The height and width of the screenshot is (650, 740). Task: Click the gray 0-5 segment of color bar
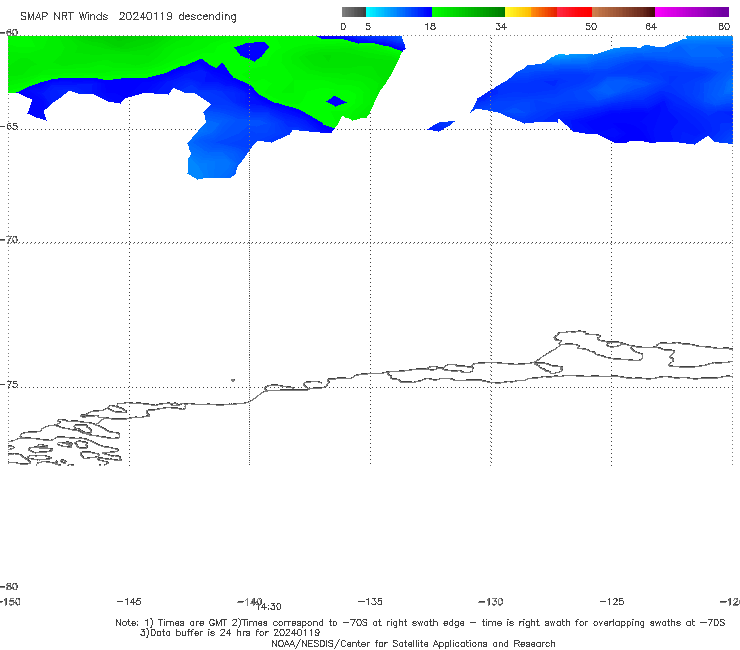354,12
